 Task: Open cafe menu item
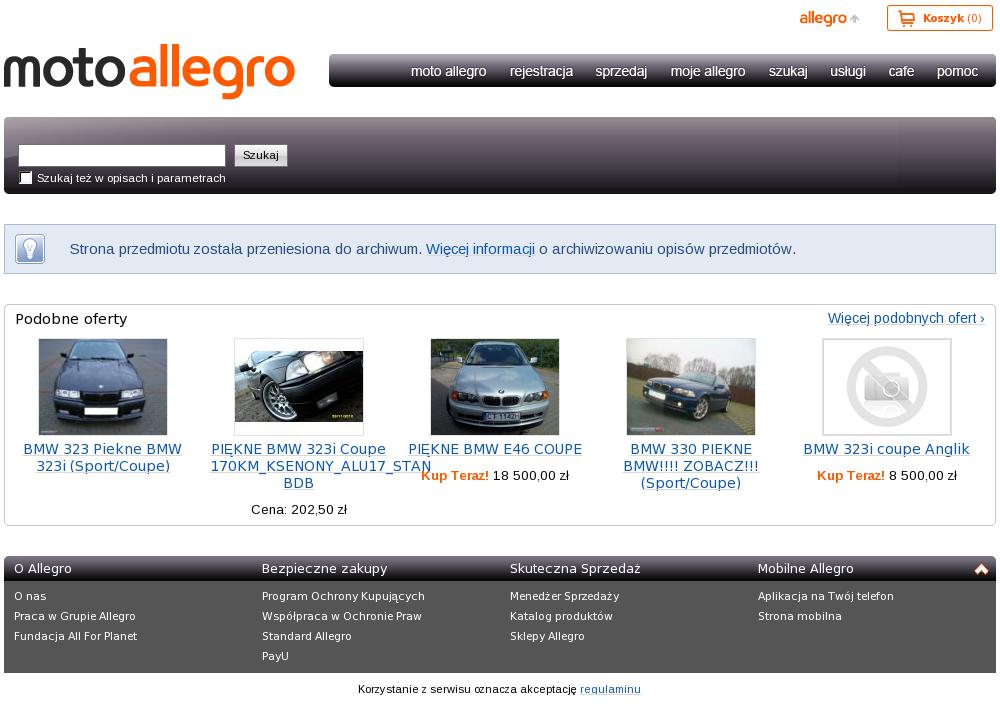pyautogui.click(x=901, y=71)
